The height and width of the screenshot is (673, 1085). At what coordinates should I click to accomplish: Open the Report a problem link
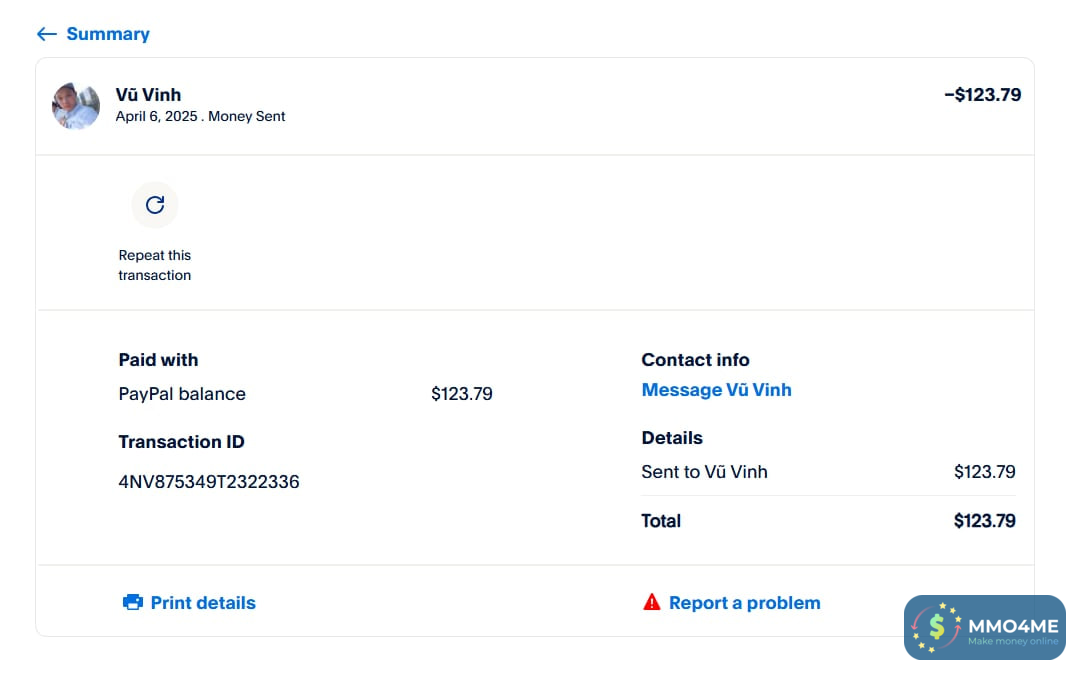tap(744, 602)
